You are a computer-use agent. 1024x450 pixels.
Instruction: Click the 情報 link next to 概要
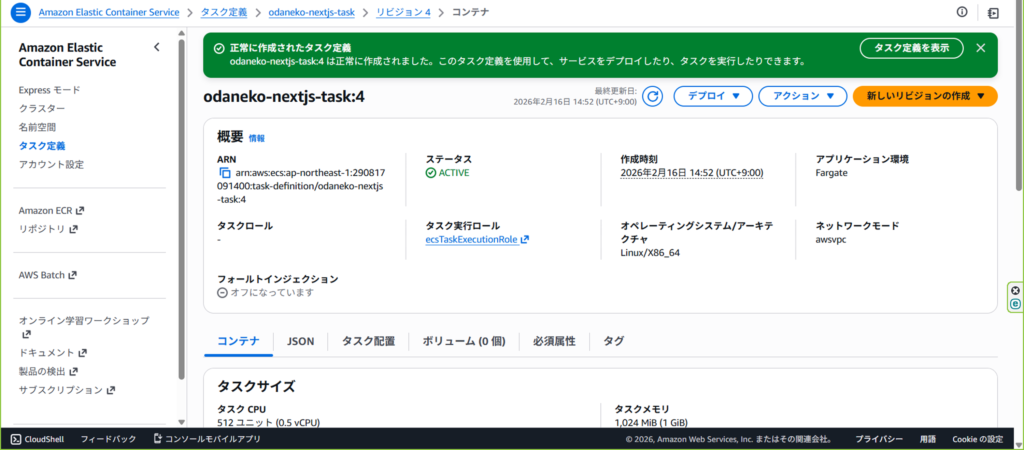click(257, 138)
